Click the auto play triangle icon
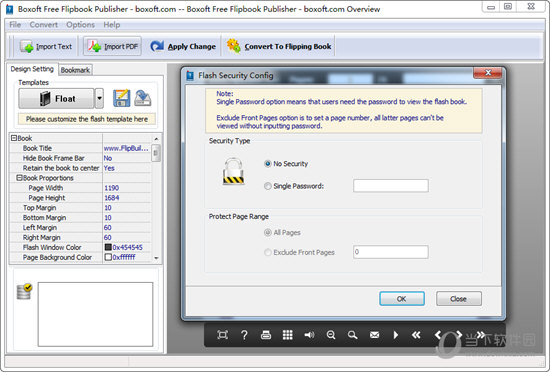The width and height of the screenshot is (550, 372). [x=396, y=335]
